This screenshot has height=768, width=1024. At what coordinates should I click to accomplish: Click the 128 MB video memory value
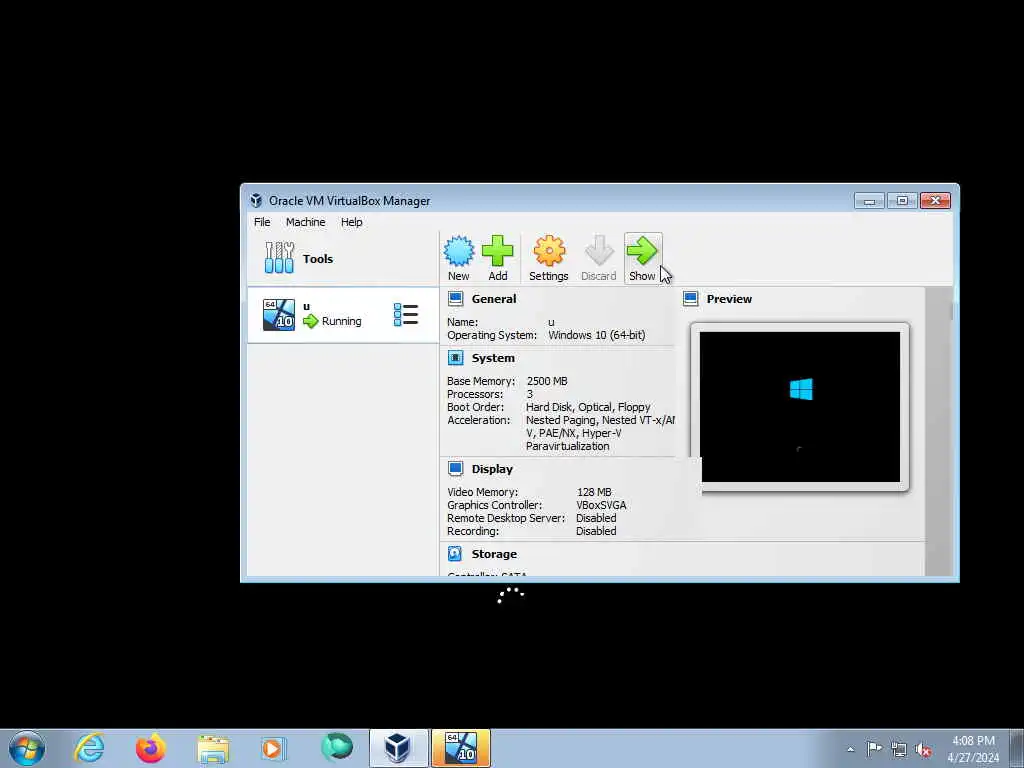(594, 492)
